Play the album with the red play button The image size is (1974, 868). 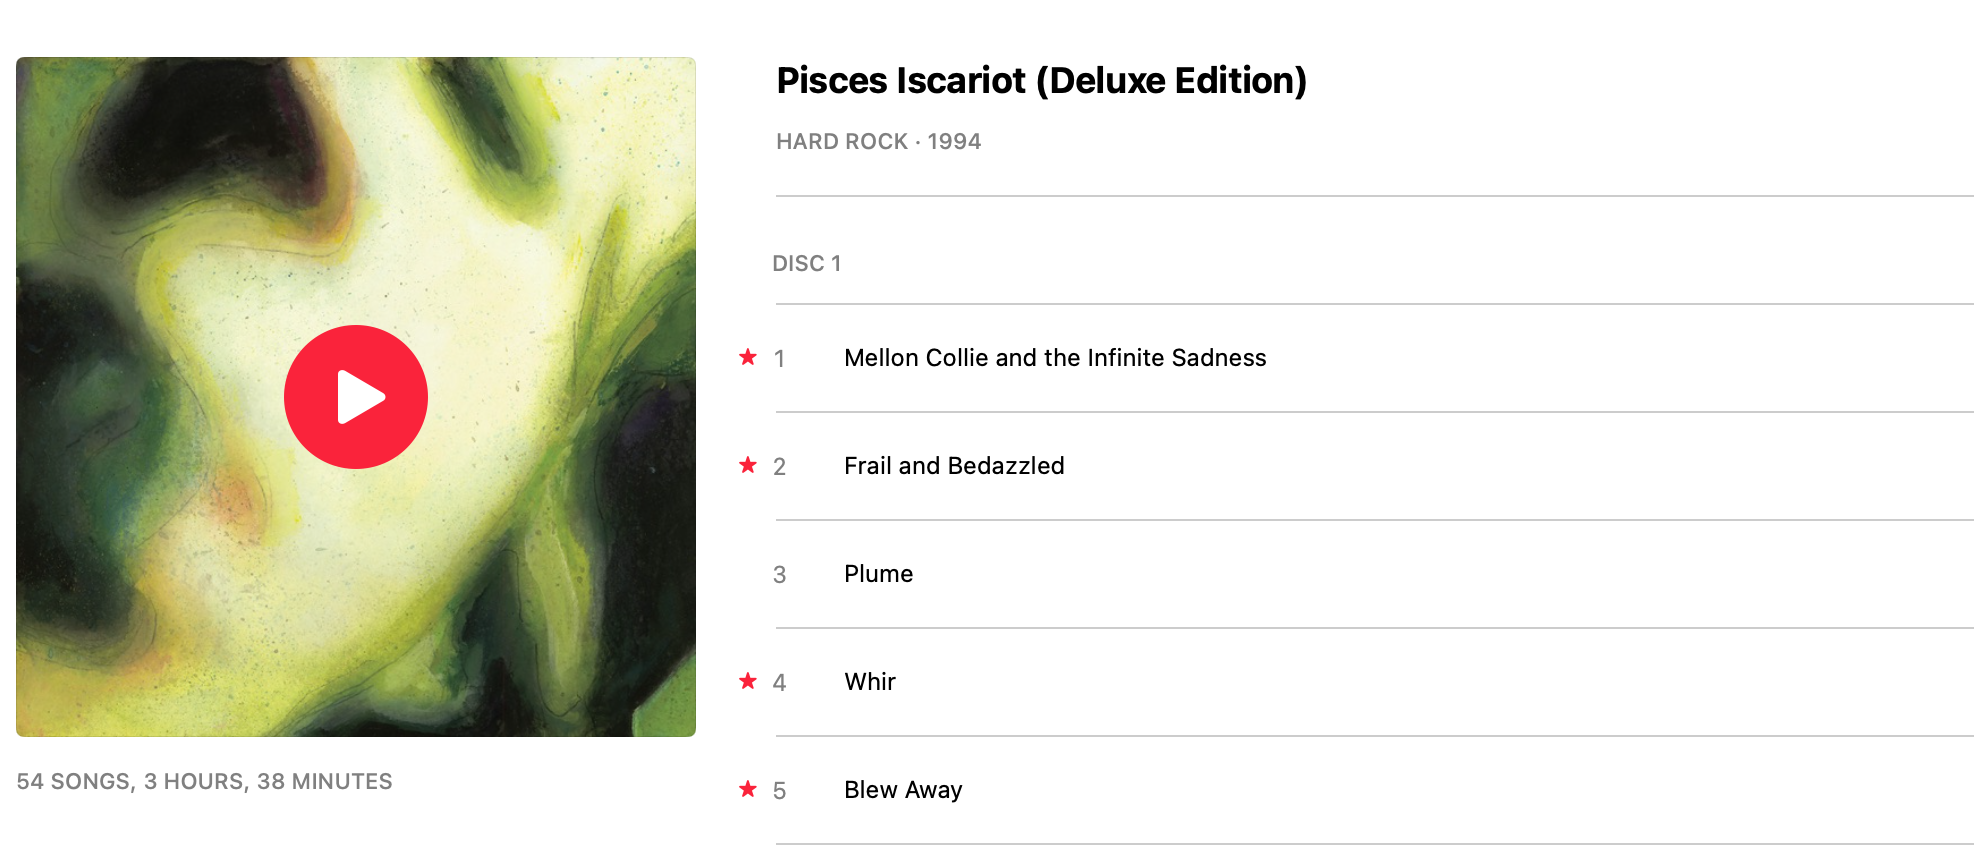356,397
